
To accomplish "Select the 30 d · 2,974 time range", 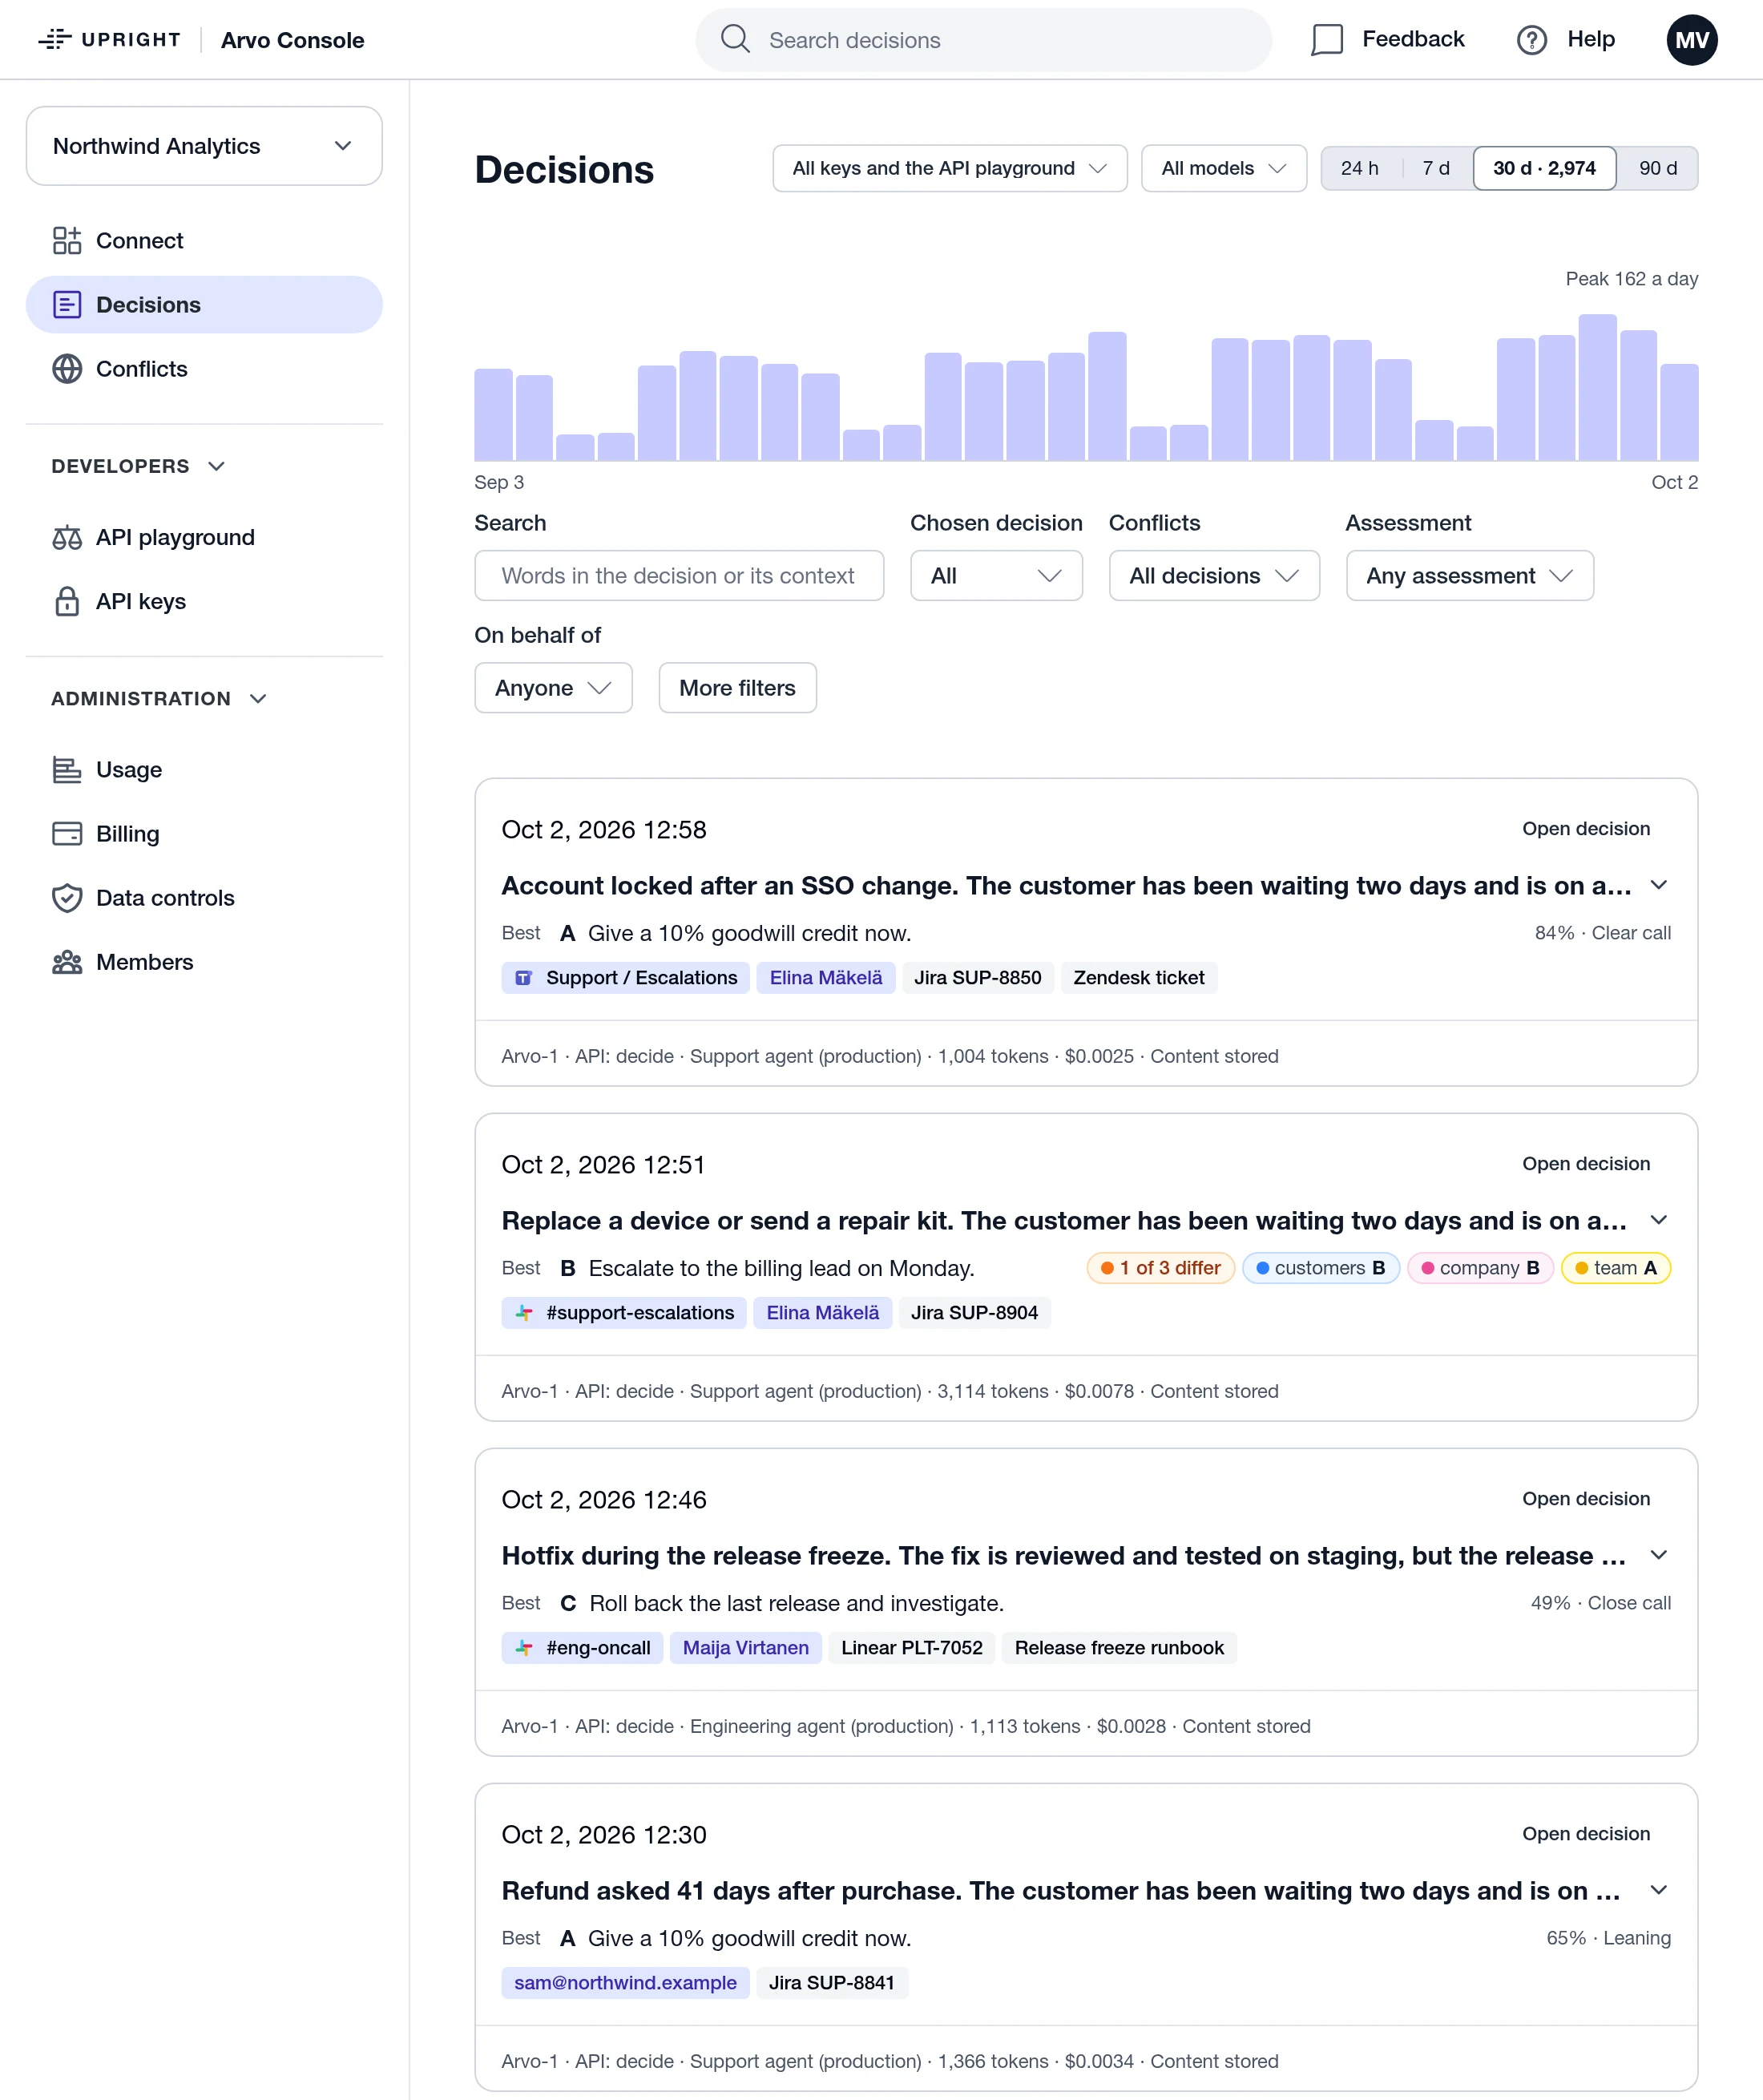I will 1544,168.
